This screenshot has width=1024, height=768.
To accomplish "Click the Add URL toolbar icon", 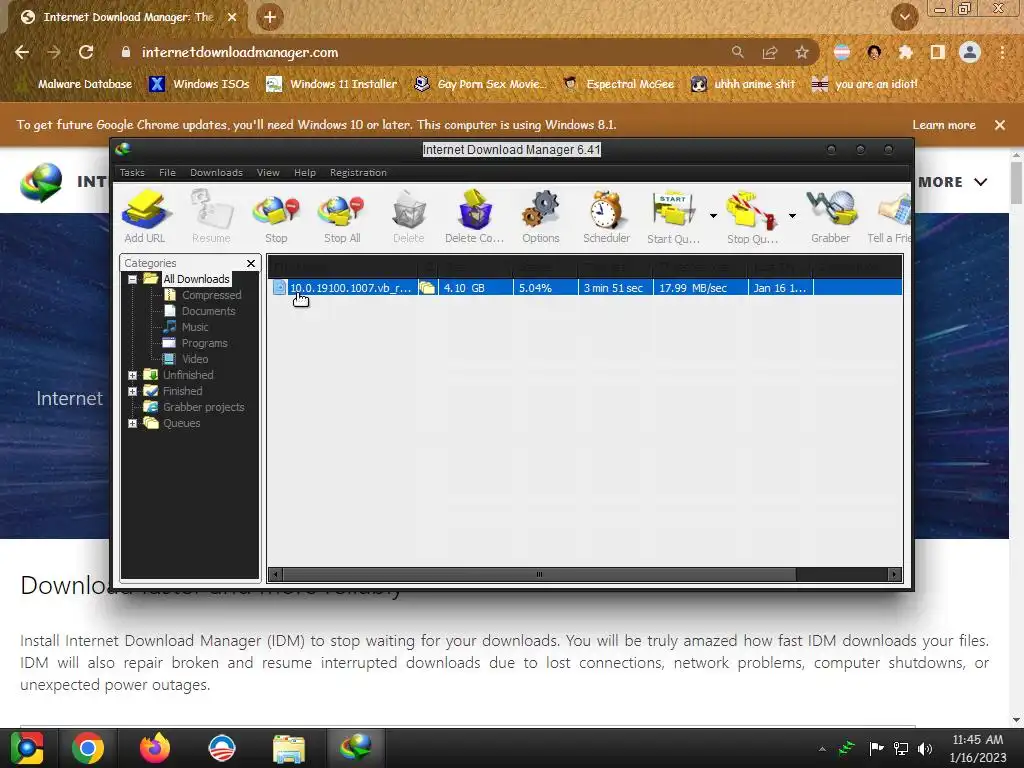I will coord(144,216).
